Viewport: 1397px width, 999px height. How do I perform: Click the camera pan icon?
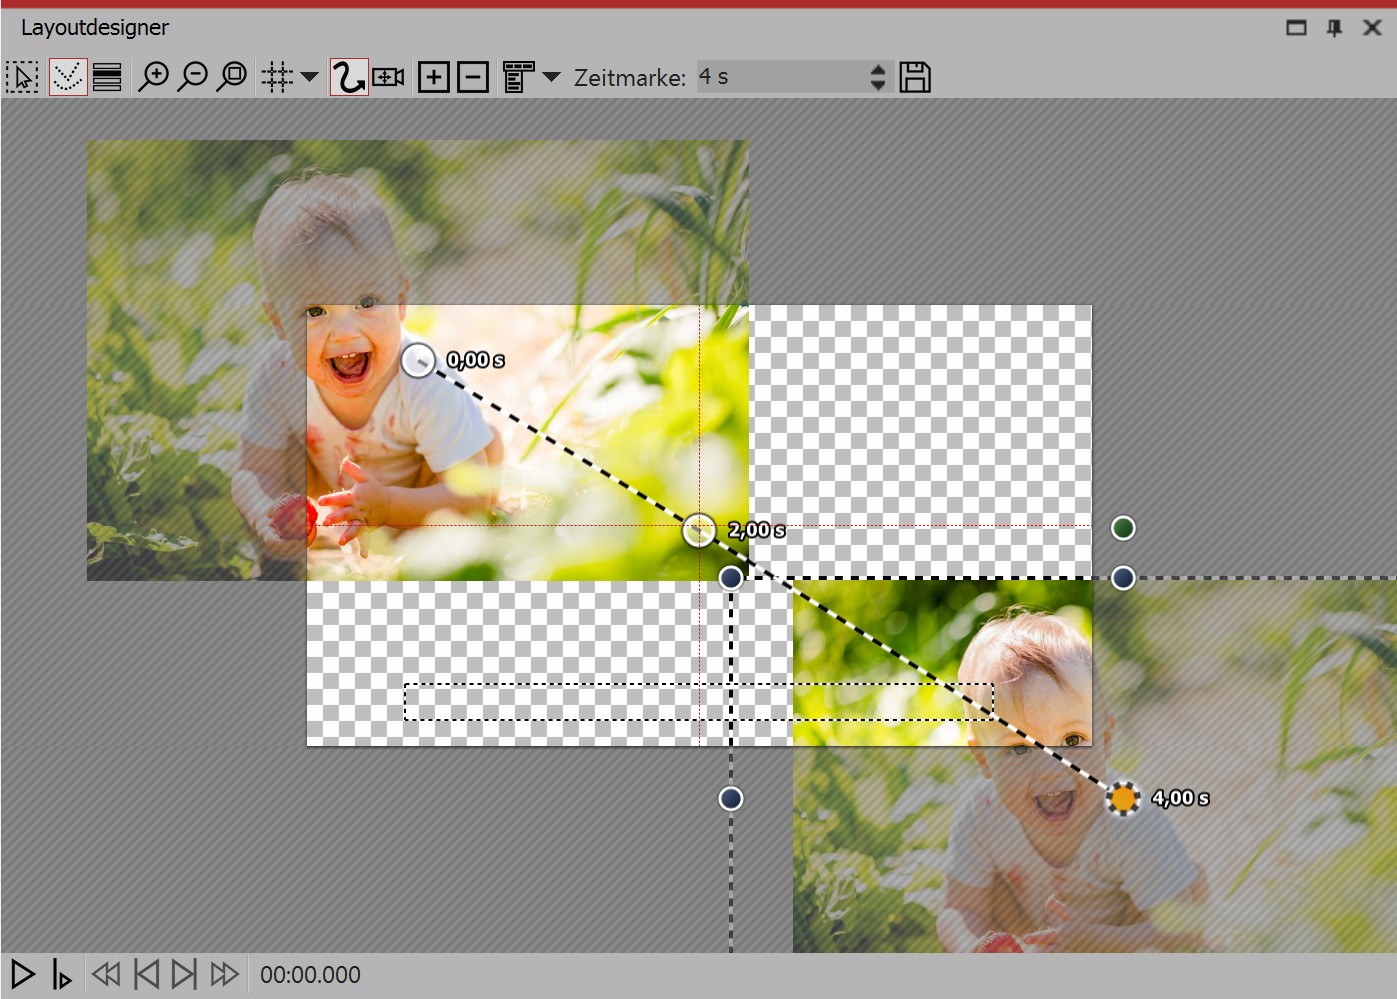tap(388, 77)
